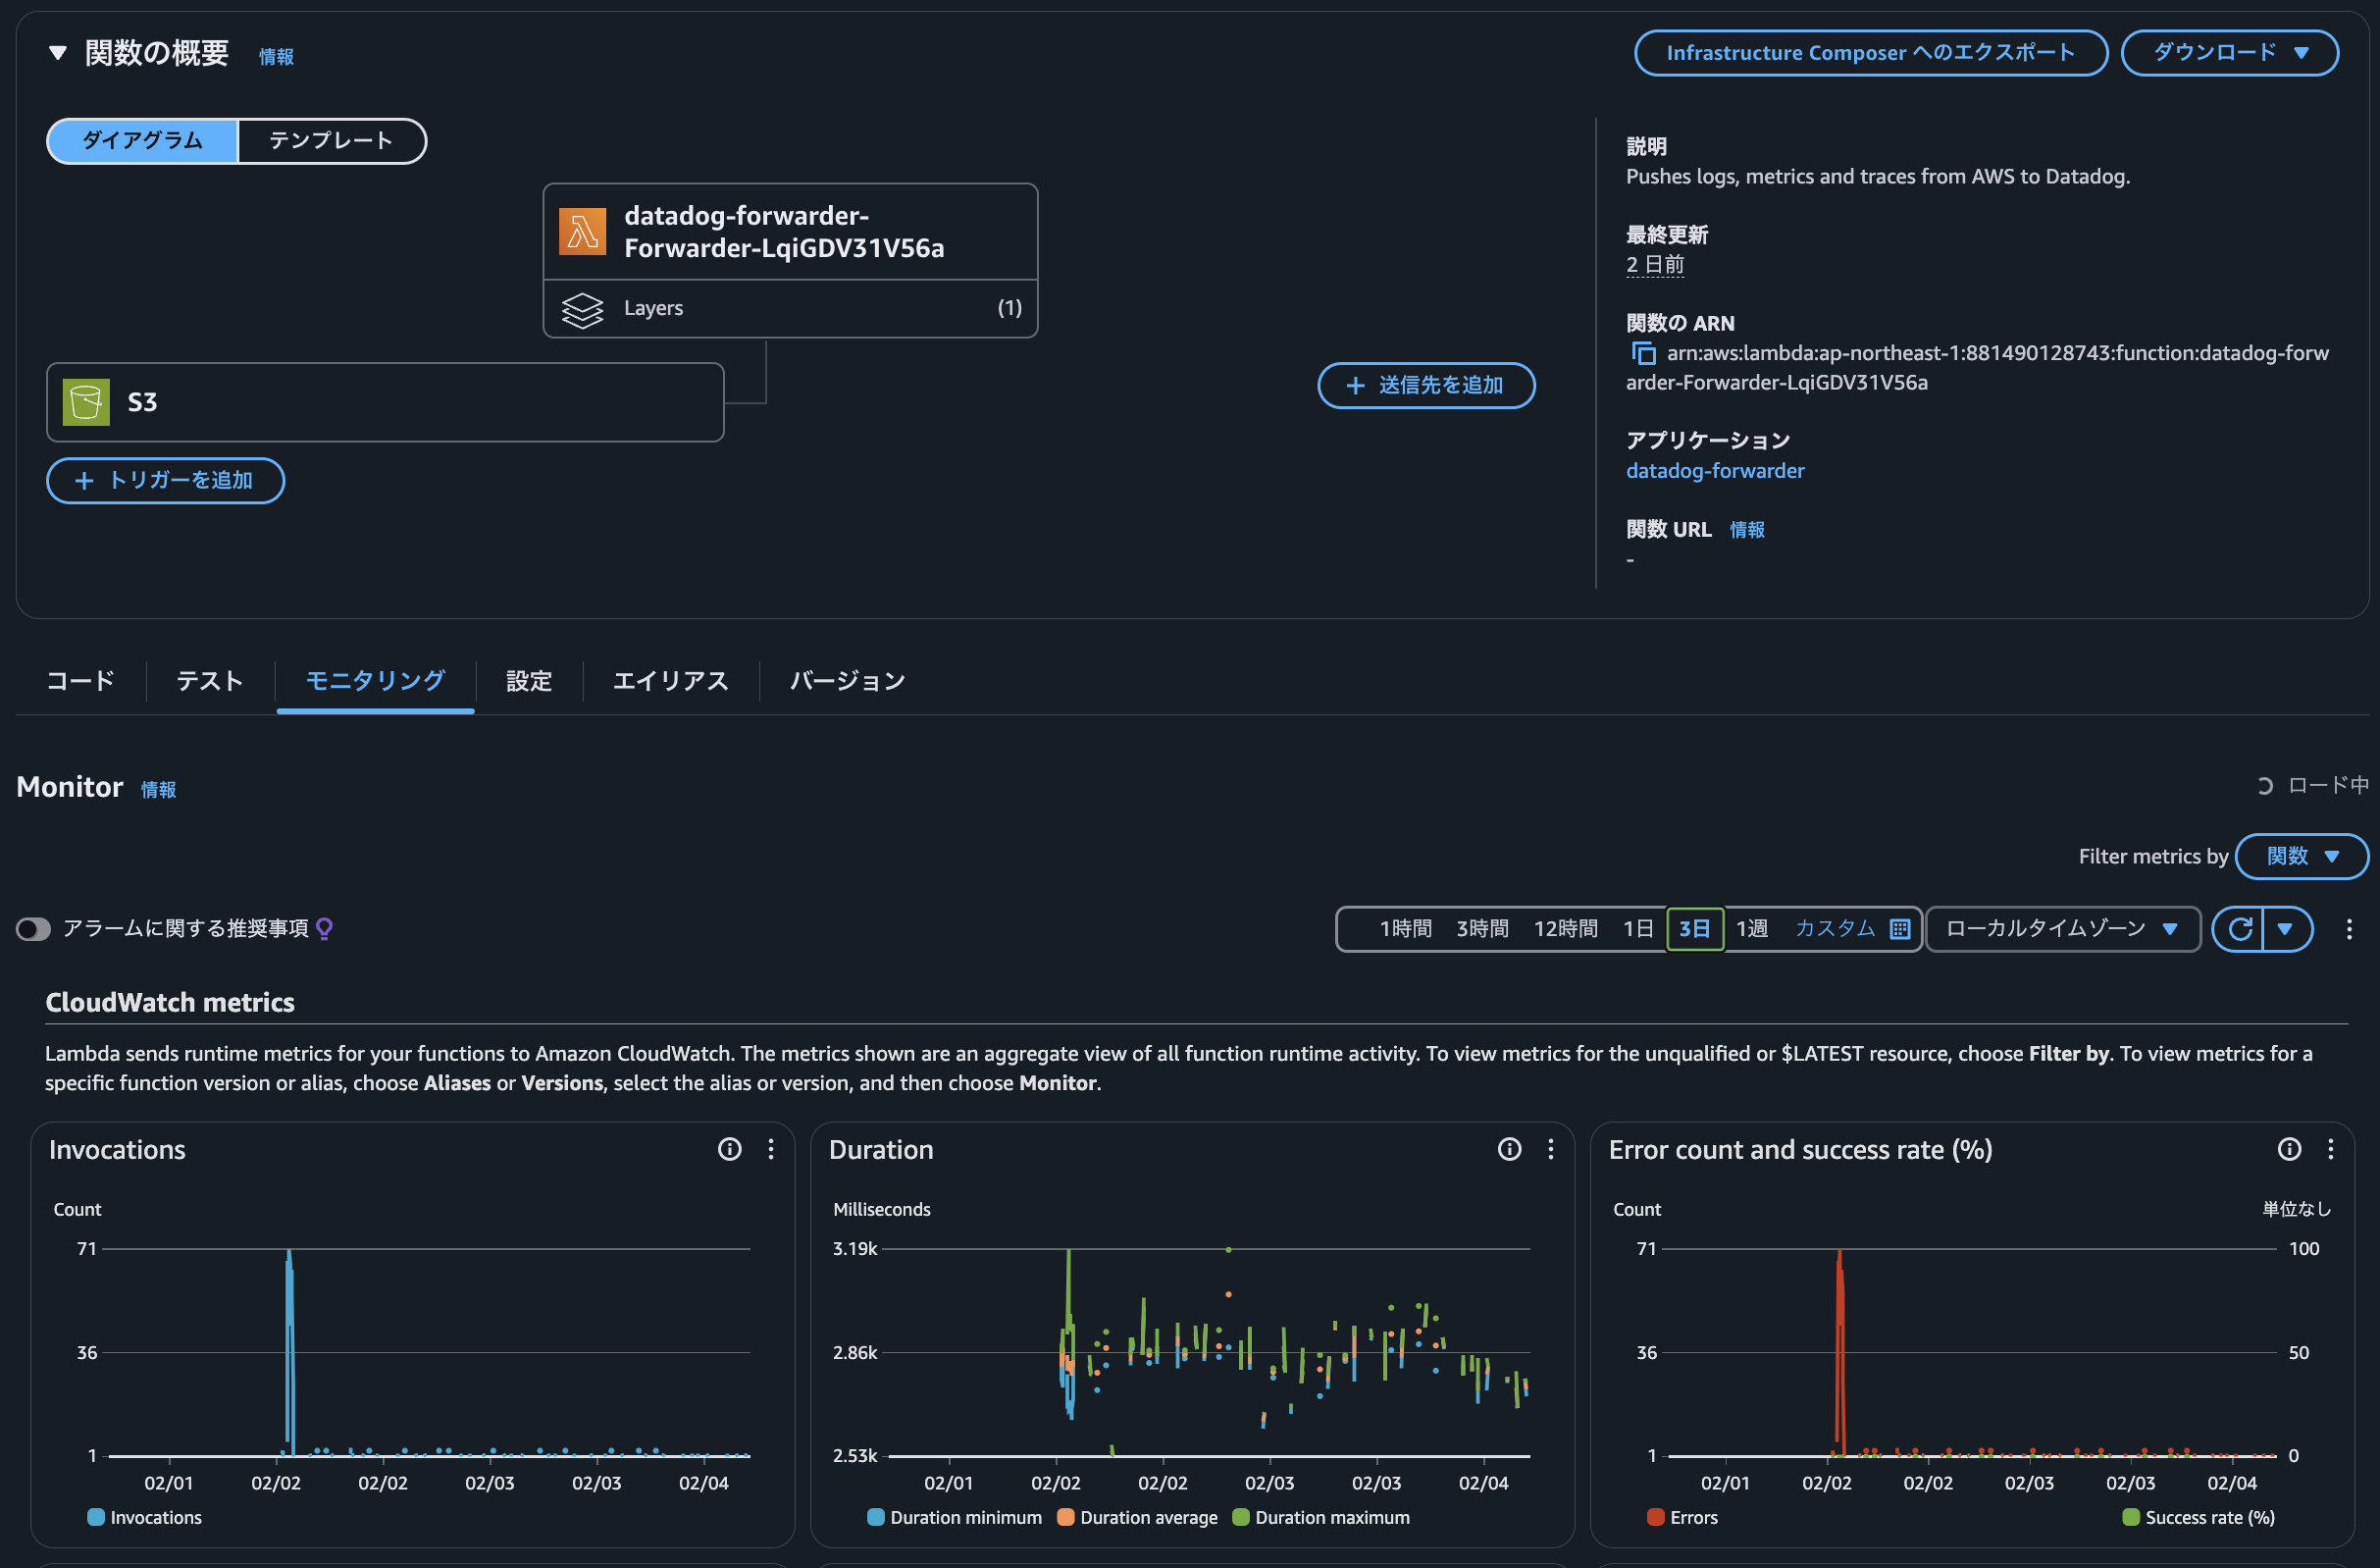Open 情報 link next to Monitor
Image resolution: width=2380 pixels, height=1568 pixels.
158,790
